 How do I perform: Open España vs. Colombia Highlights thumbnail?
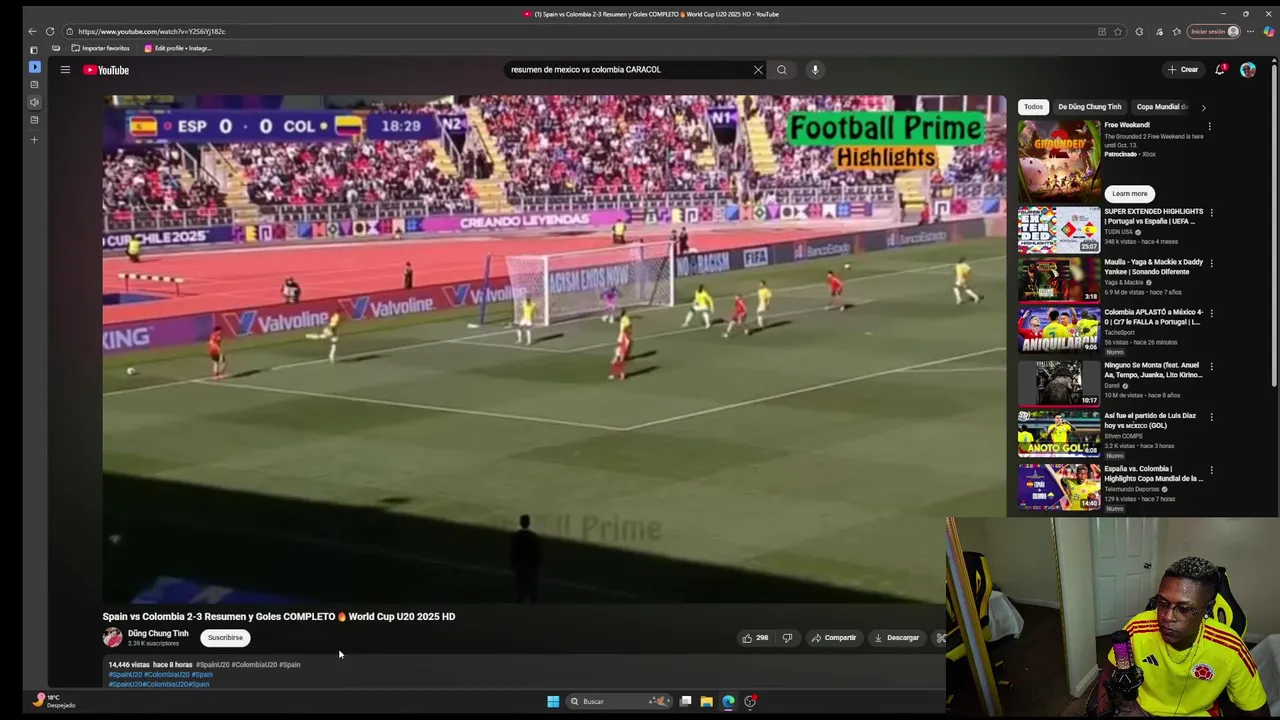[1059, 486]
